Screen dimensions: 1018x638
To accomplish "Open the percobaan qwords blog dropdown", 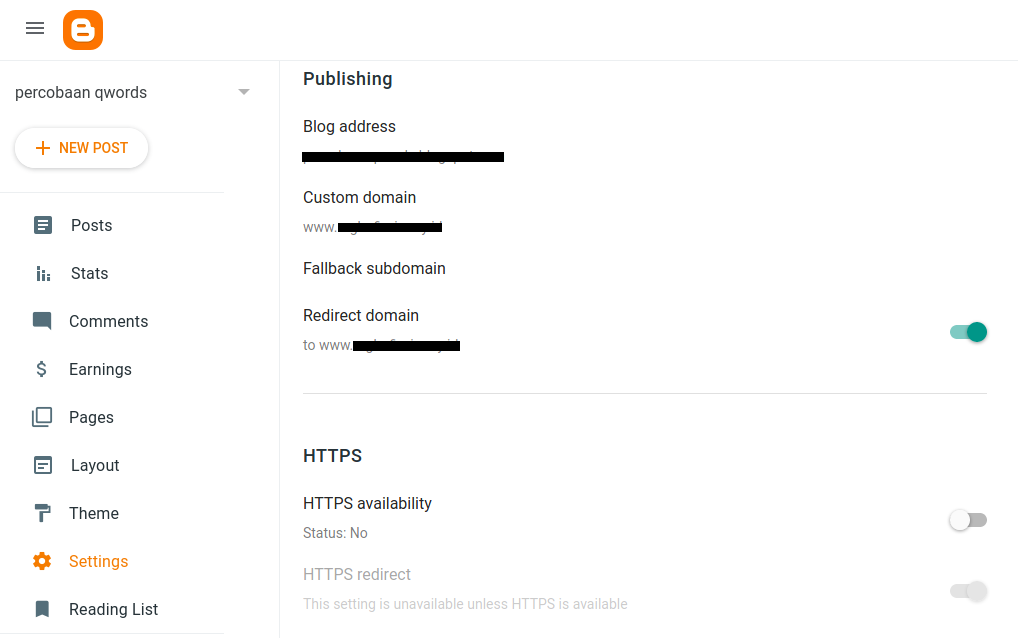I will (x=81, y=92).
